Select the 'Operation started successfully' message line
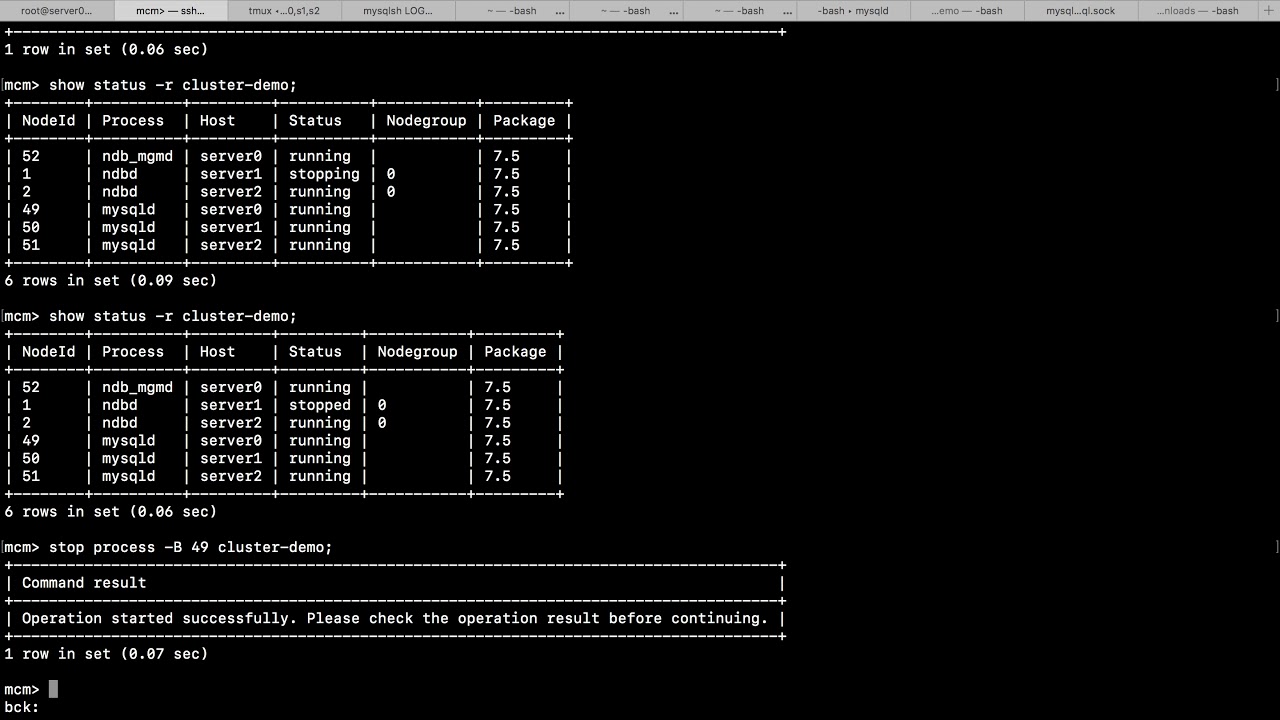1280x720 pixels. click(395, 618)
